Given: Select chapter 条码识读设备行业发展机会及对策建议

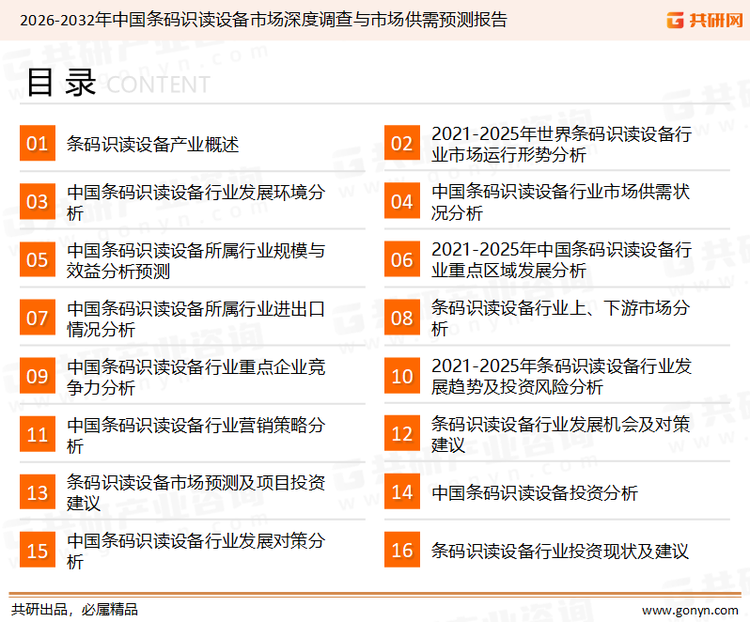Looking at the screenshot, I should point(561,434).
